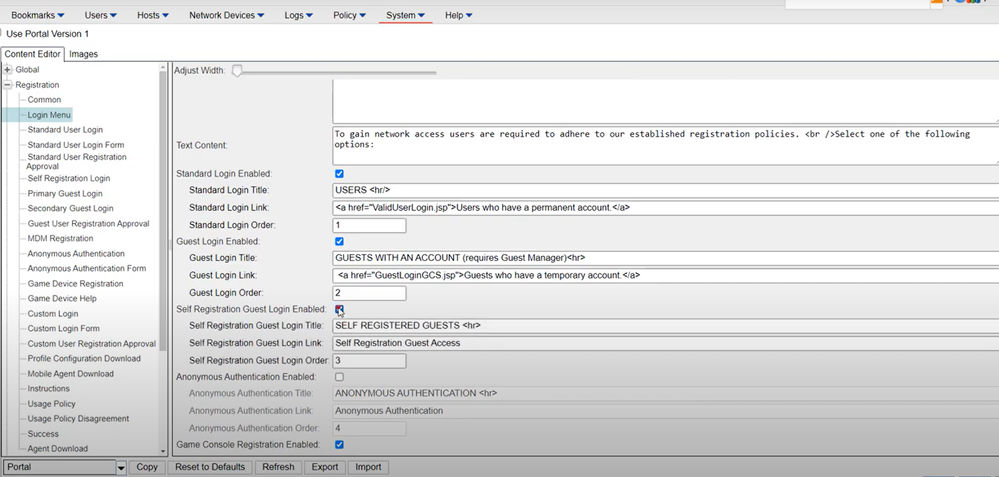Select MDM Registration tree item
This screenshot has height=477, width=999.
click(61, 239)
